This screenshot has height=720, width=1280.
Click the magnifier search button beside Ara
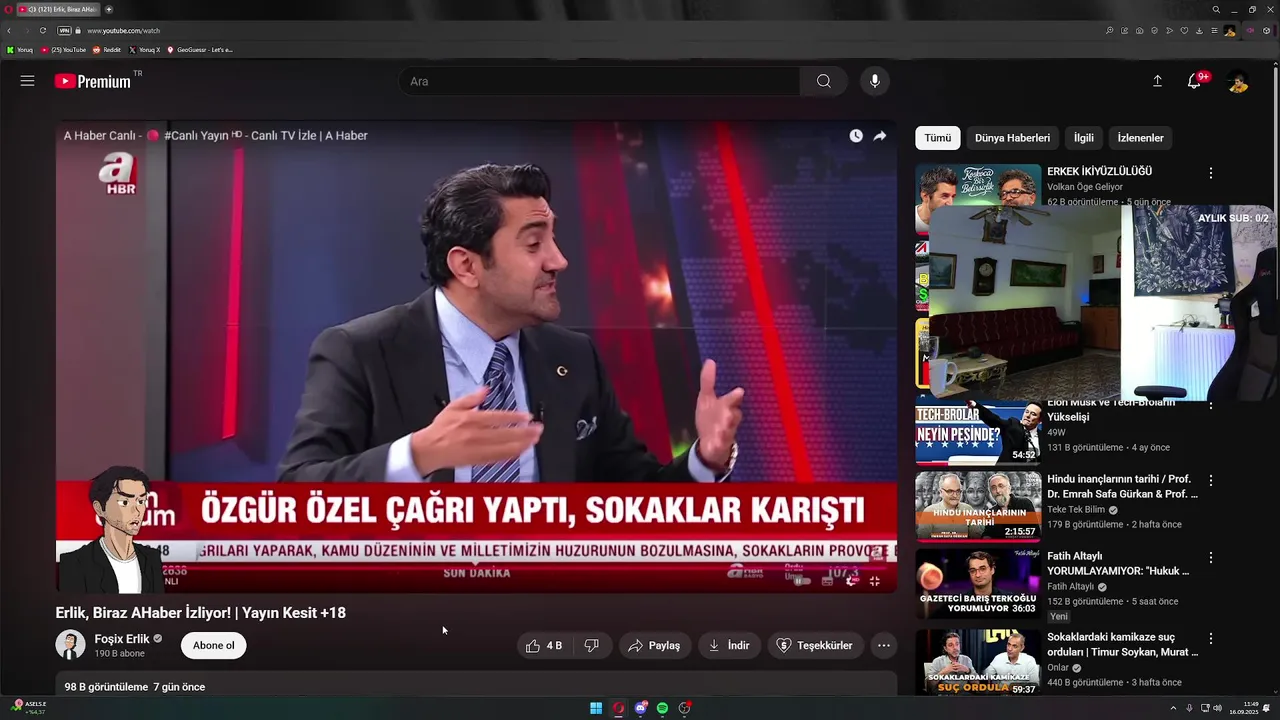[x=823, y=81]
